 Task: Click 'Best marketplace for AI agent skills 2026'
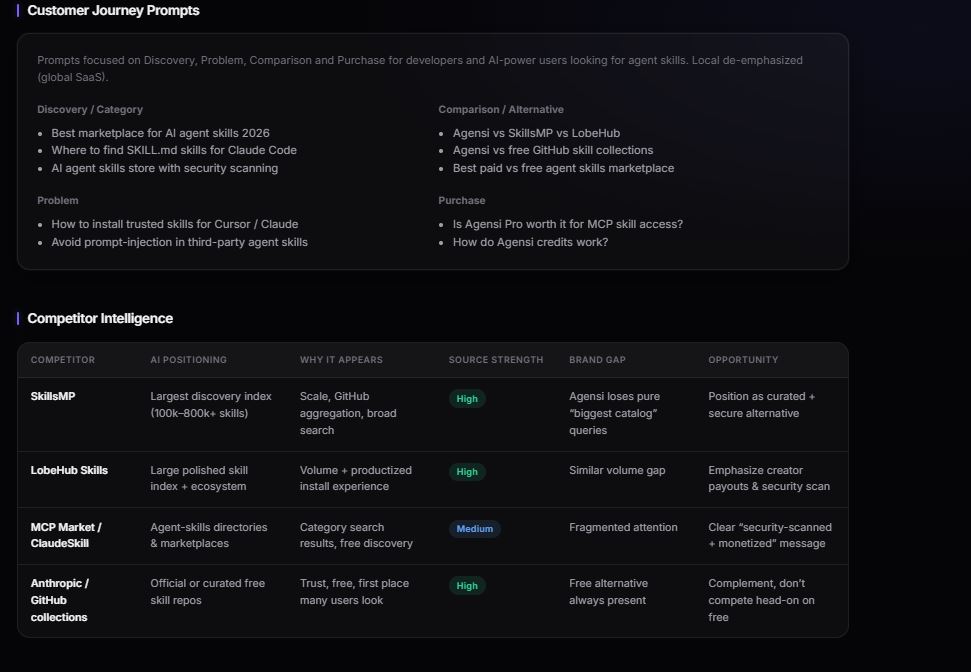click(160, 133)
